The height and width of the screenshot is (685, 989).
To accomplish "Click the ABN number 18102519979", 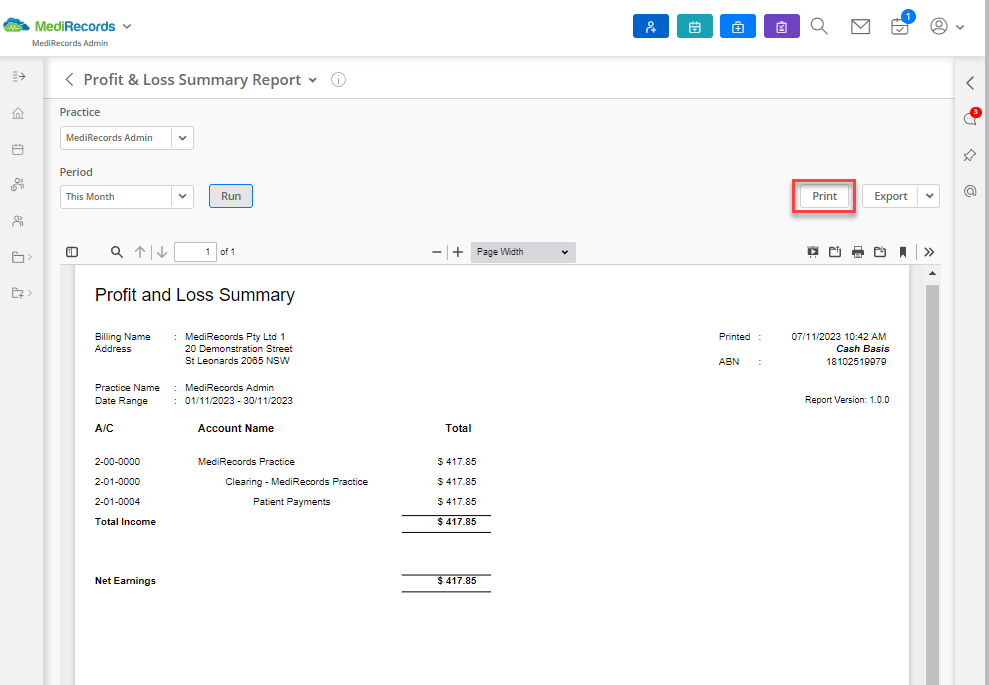I will click(856, 361).
